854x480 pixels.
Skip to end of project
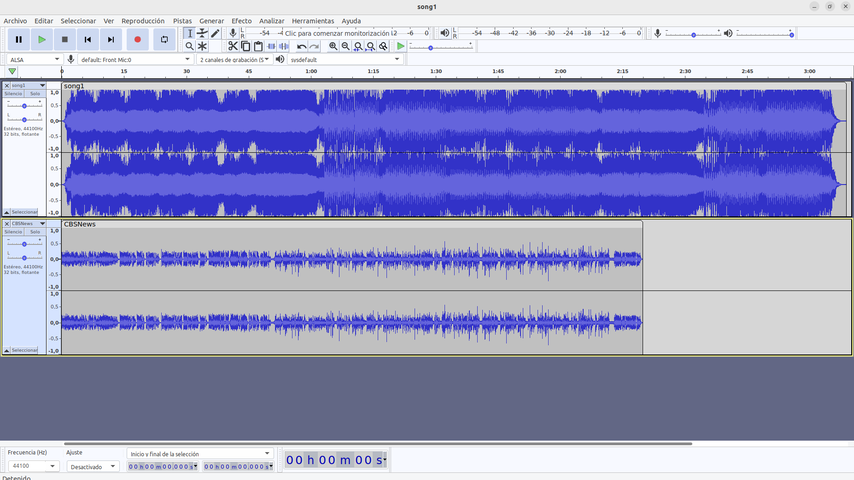pos(111,40)
